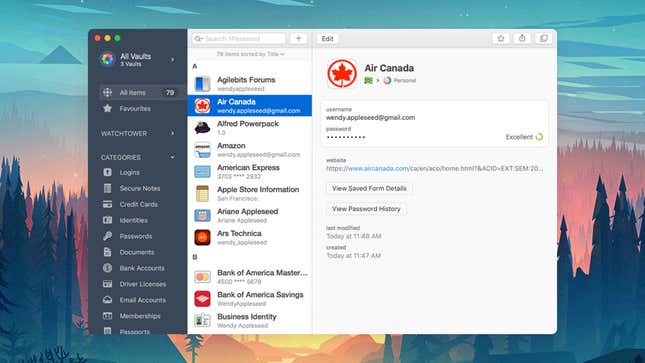Expand the Watchtower section arrow
The height and width of the screenshot is (363, 645).
click(x=172, y=133)
